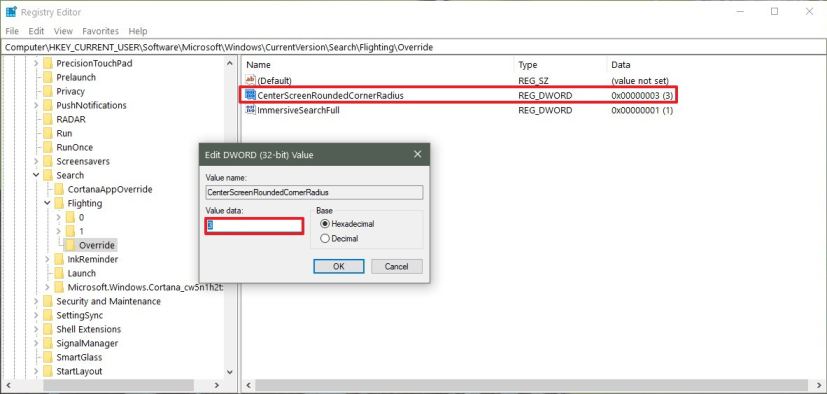Expand the InkReminder tree node

tap(47, 259)
